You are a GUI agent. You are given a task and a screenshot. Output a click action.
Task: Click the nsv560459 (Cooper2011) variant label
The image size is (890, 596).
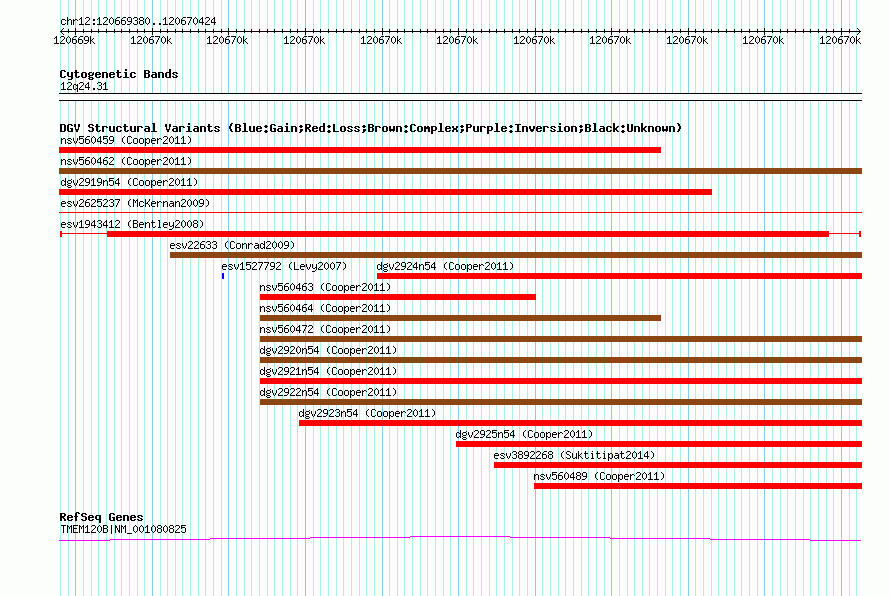tap(126, 140)
